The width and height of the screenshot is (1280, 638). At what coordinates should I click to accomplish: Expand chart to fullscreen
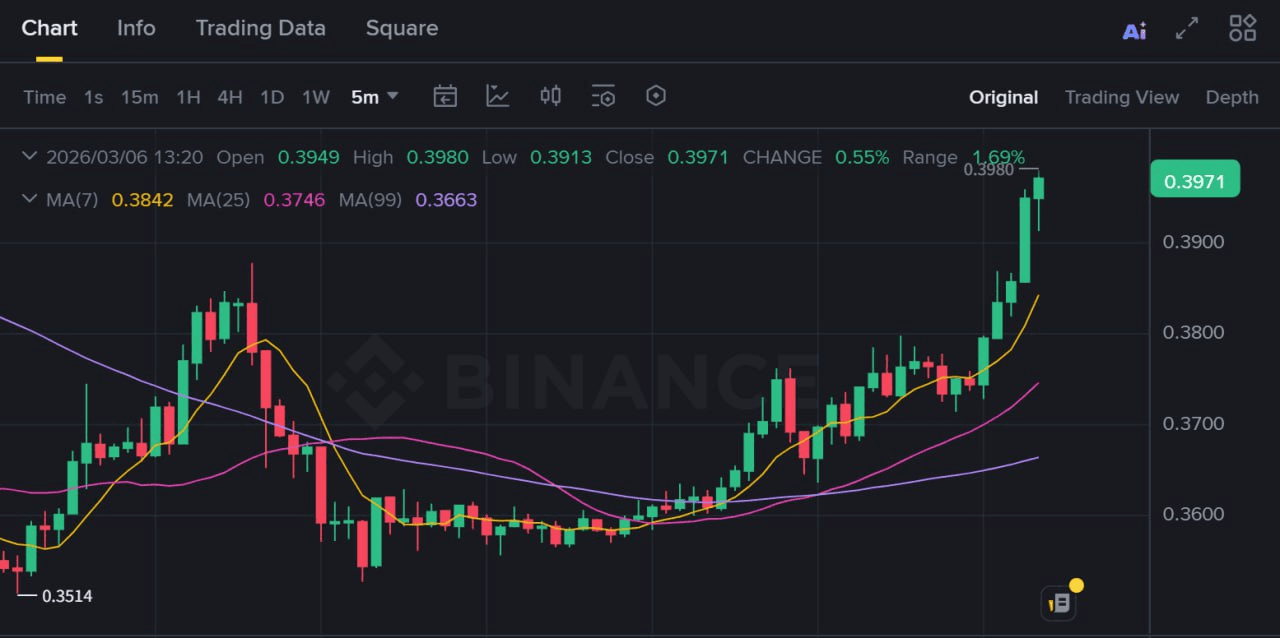coord(1187,29)
